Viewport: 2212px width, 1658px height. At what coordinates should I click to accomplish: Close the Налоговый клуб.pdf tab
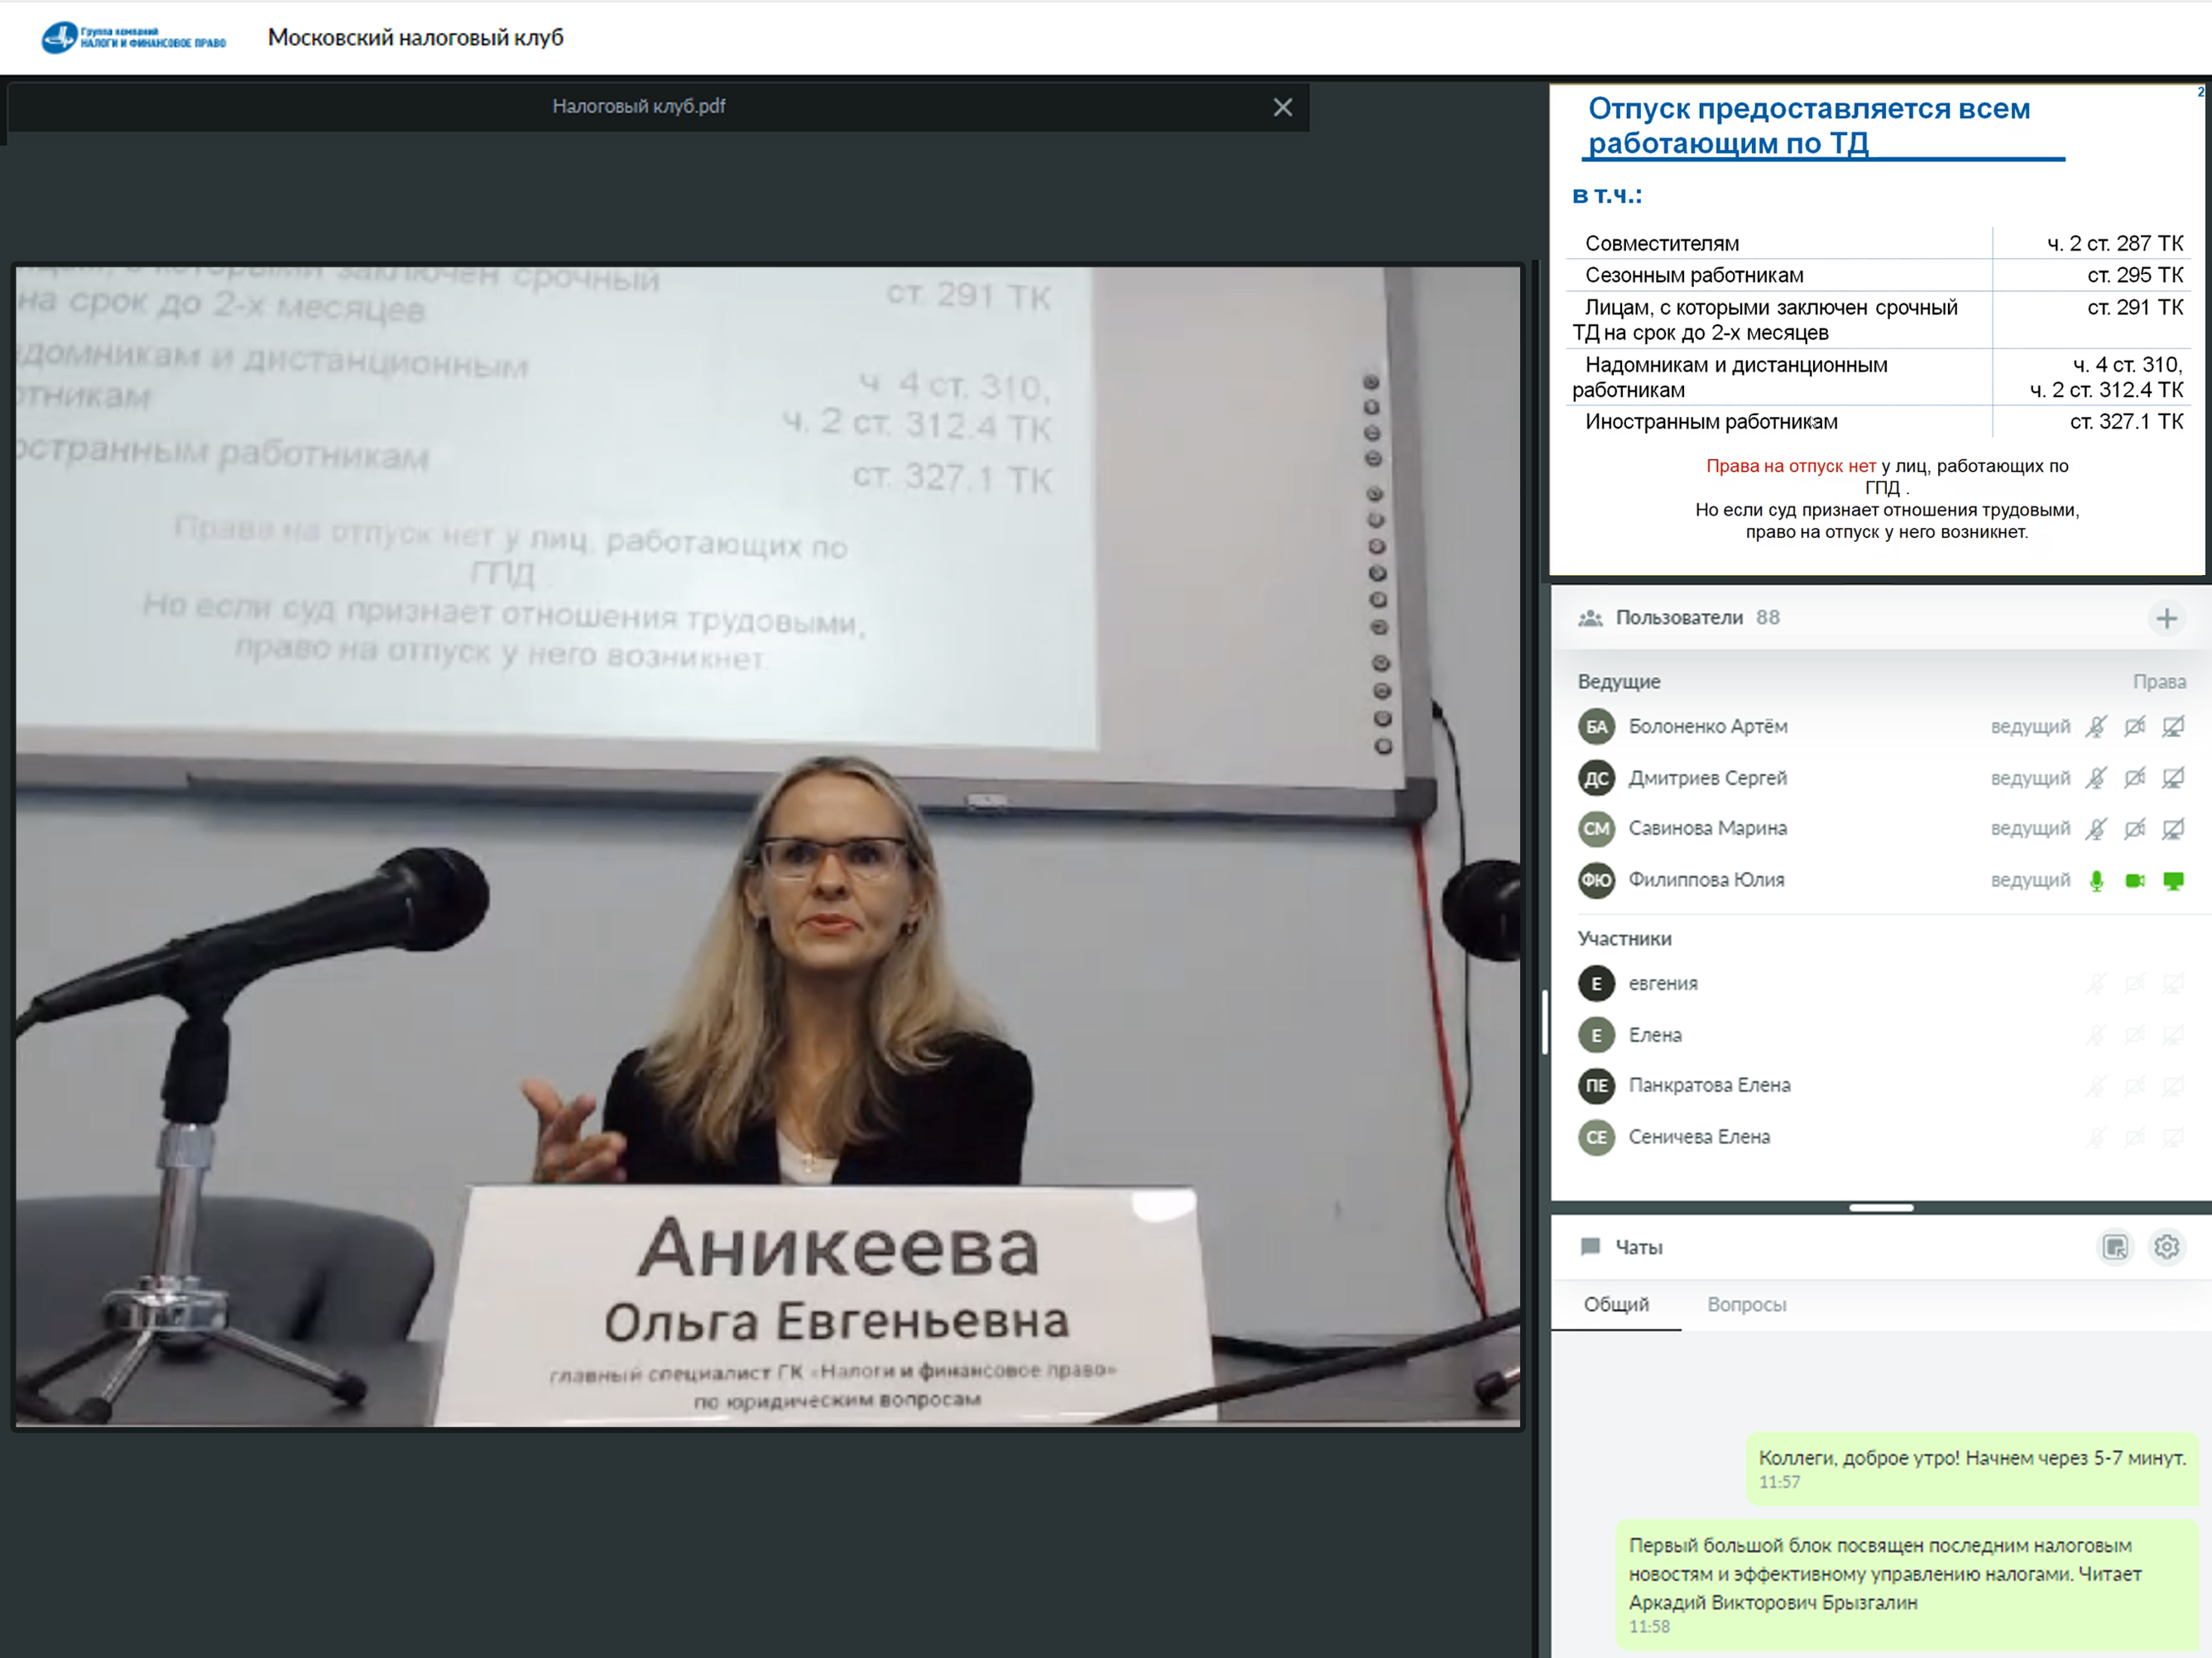1282,107
